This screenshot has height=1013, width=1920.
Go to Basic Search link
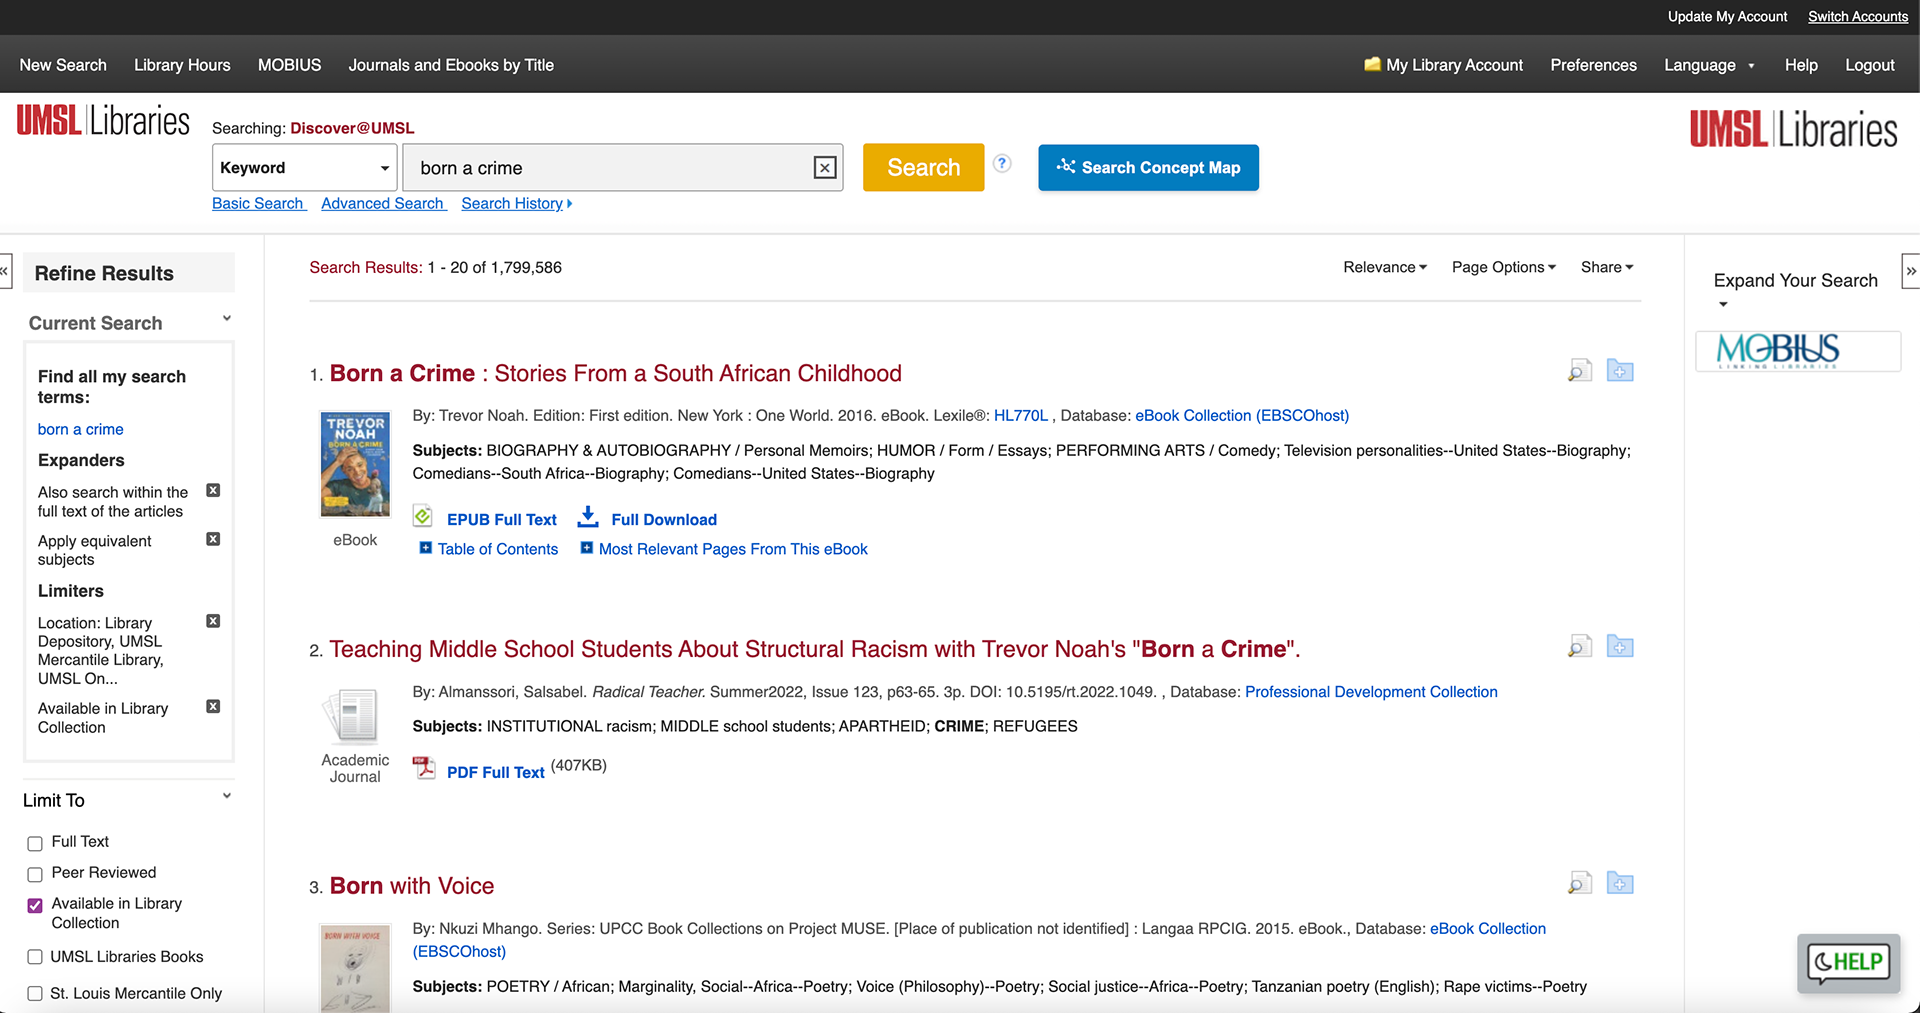[259, 203]
